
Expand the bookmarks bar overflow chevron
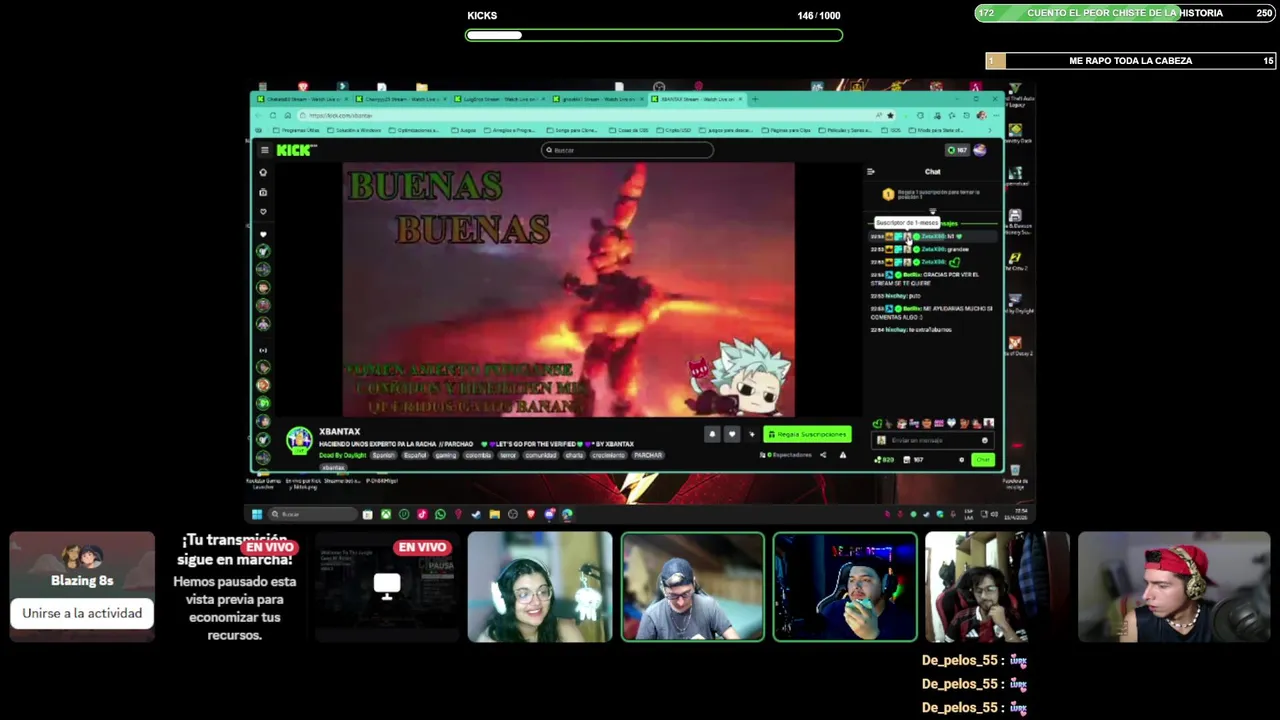click(x=990, y=130)
